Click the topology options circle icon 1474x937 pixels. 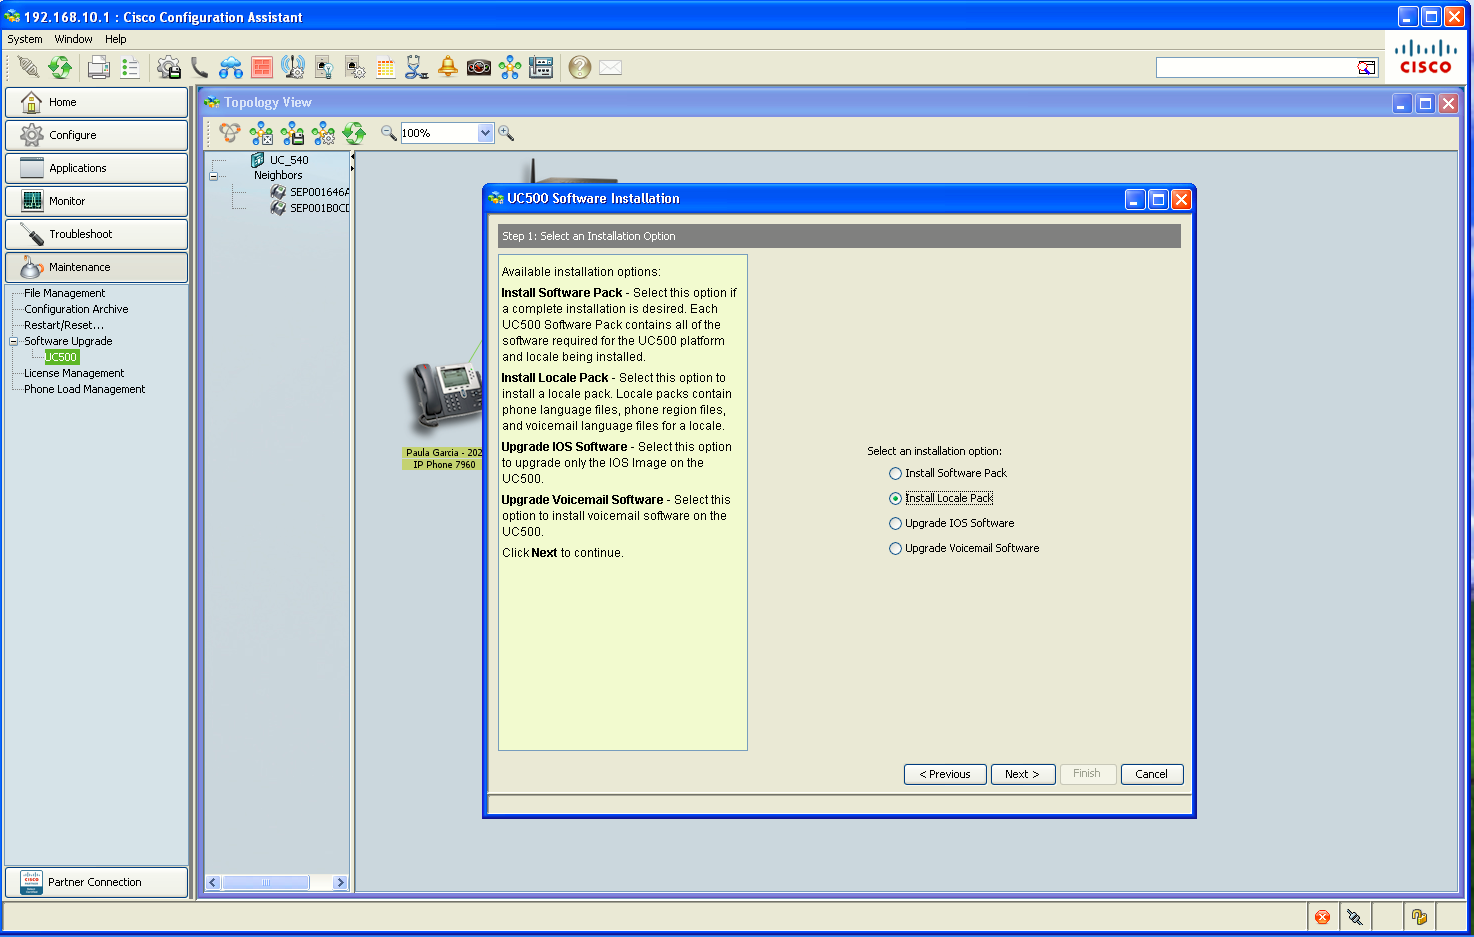[230, 133]
